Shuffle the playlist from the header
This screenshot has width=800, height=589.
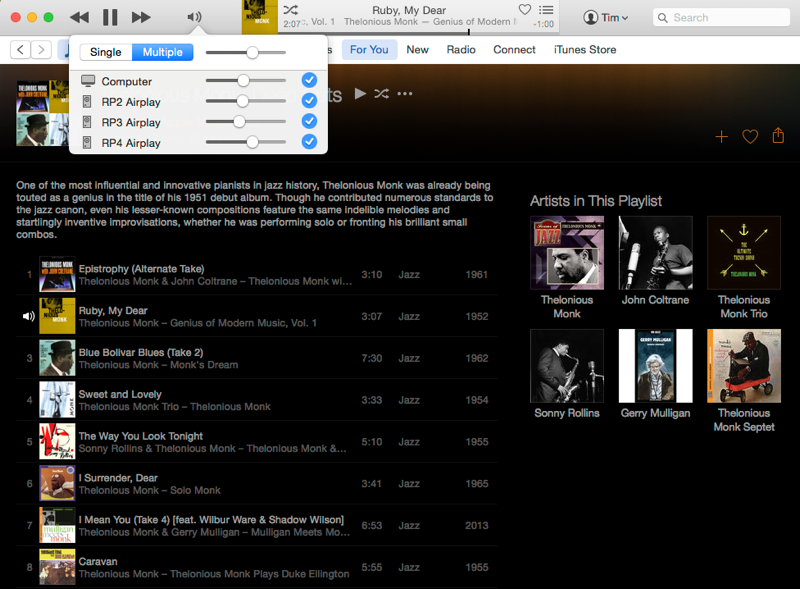point(382,93)
